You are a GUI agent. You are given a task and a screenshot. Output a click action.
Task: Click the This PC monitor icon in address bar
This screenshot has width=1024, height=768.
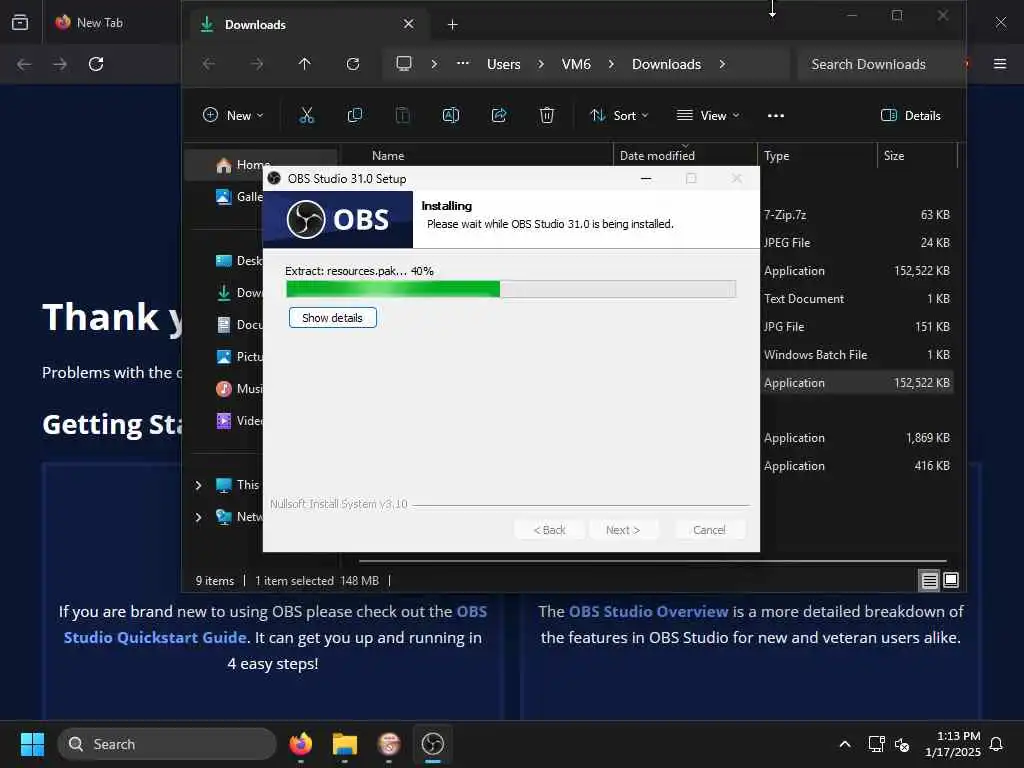[404, 63]
